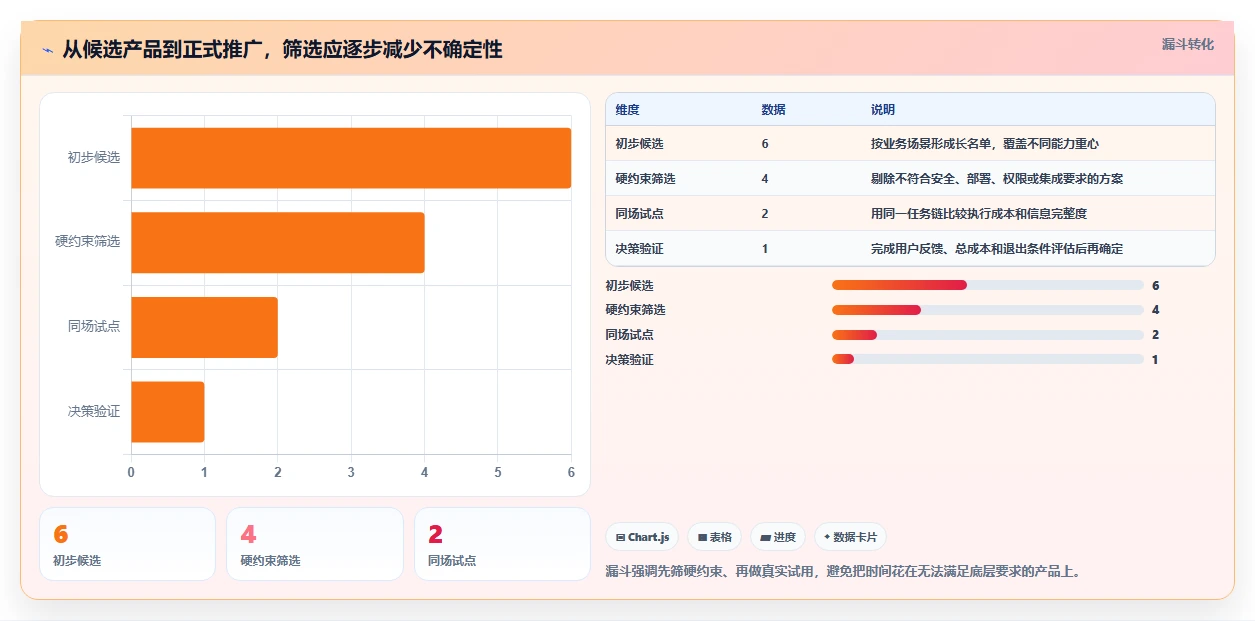This screenshot has width=1255, height=621.
Task: Click the 同场试点 y-axis label
Action: click(94, 326)
